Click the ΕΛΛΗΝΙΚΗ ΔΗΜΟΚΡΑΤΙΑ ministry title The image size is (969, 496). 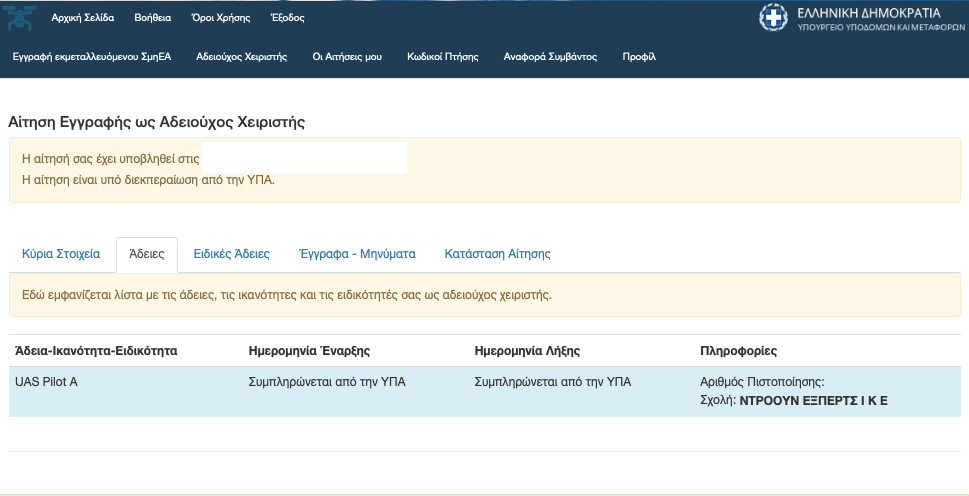(x=869, y=13)
